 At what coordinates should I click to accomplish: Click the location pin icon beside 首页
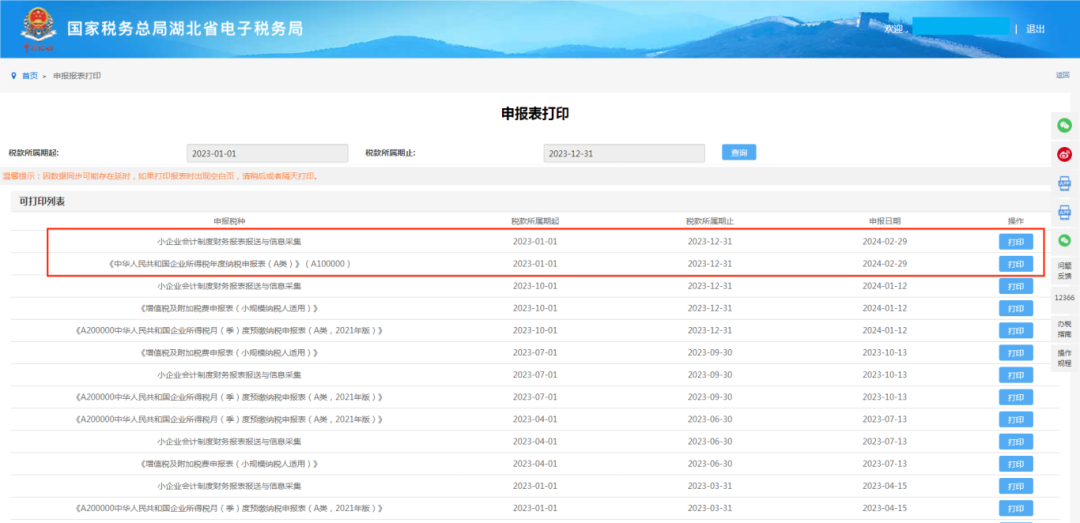point(13,76)
